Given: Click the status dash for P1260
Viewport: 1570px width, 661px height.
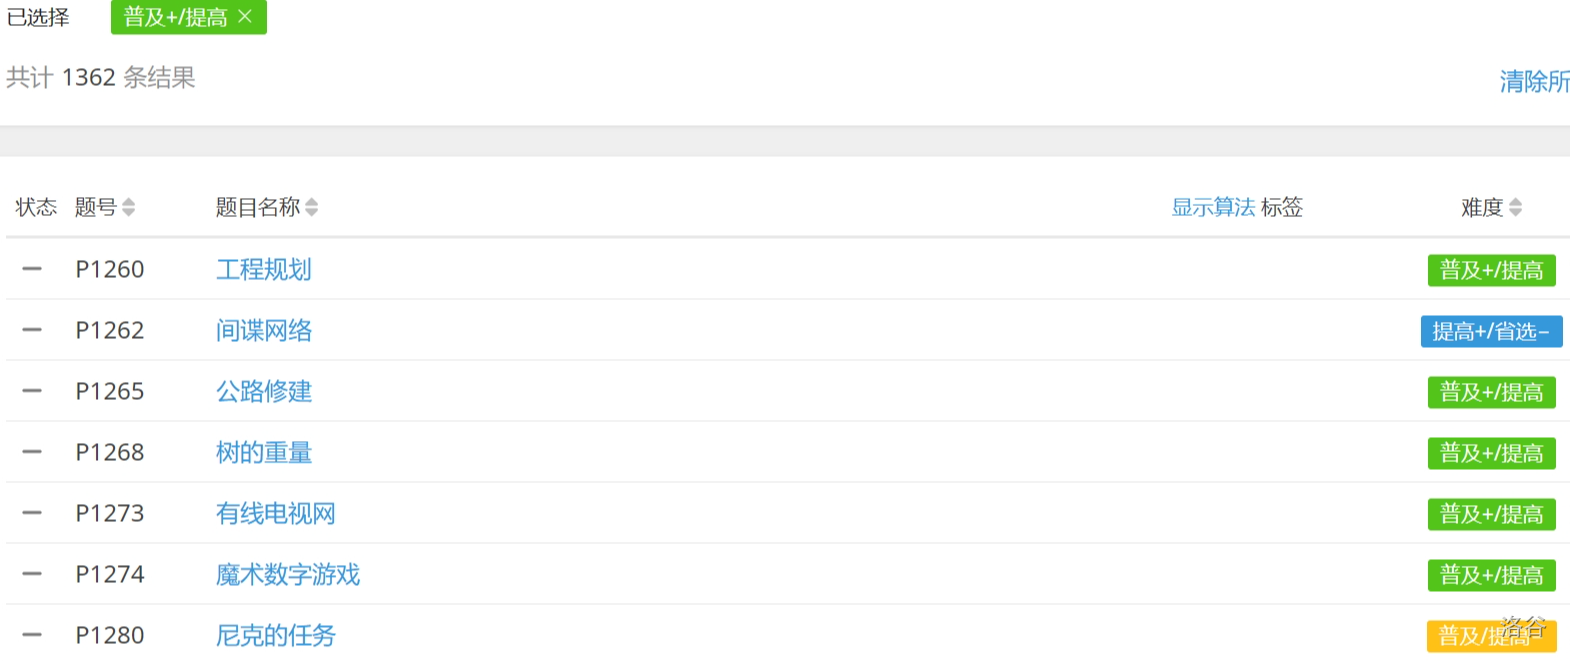Looking at the screenshot, I should (32, 269).
